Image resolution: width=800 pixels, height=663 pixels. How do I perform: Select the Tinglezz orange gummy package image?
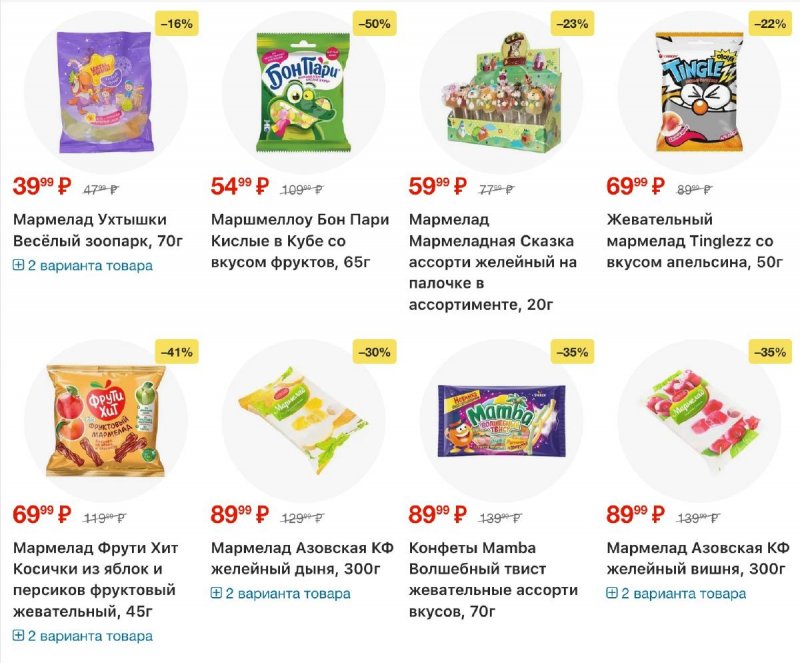click(x=699, y=92)
